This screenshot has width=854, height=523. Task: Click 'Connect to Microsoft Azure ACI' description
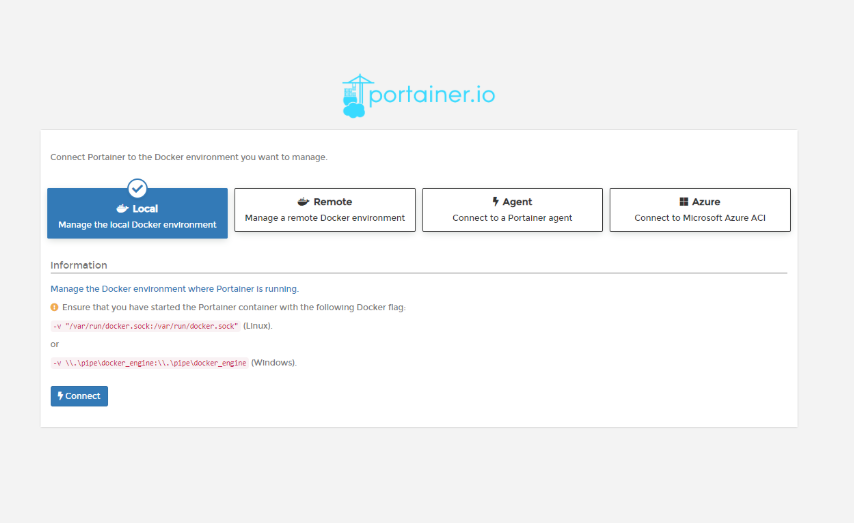[x=700, y=218]
